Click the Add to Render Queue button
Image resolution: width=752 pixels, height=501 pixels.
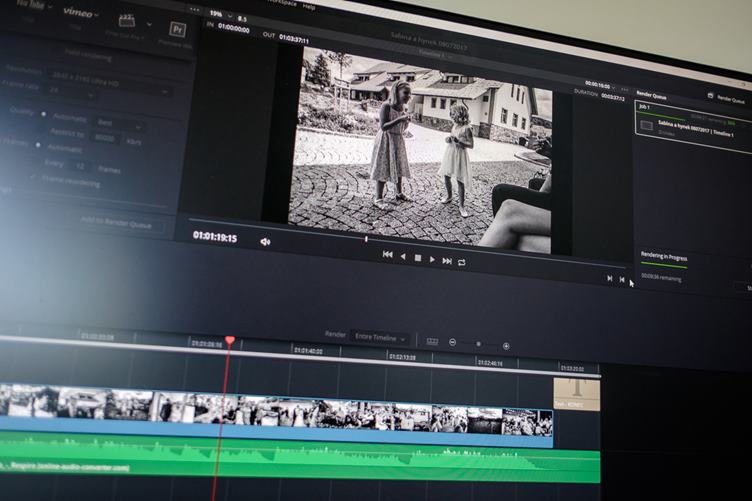point(117,223)
